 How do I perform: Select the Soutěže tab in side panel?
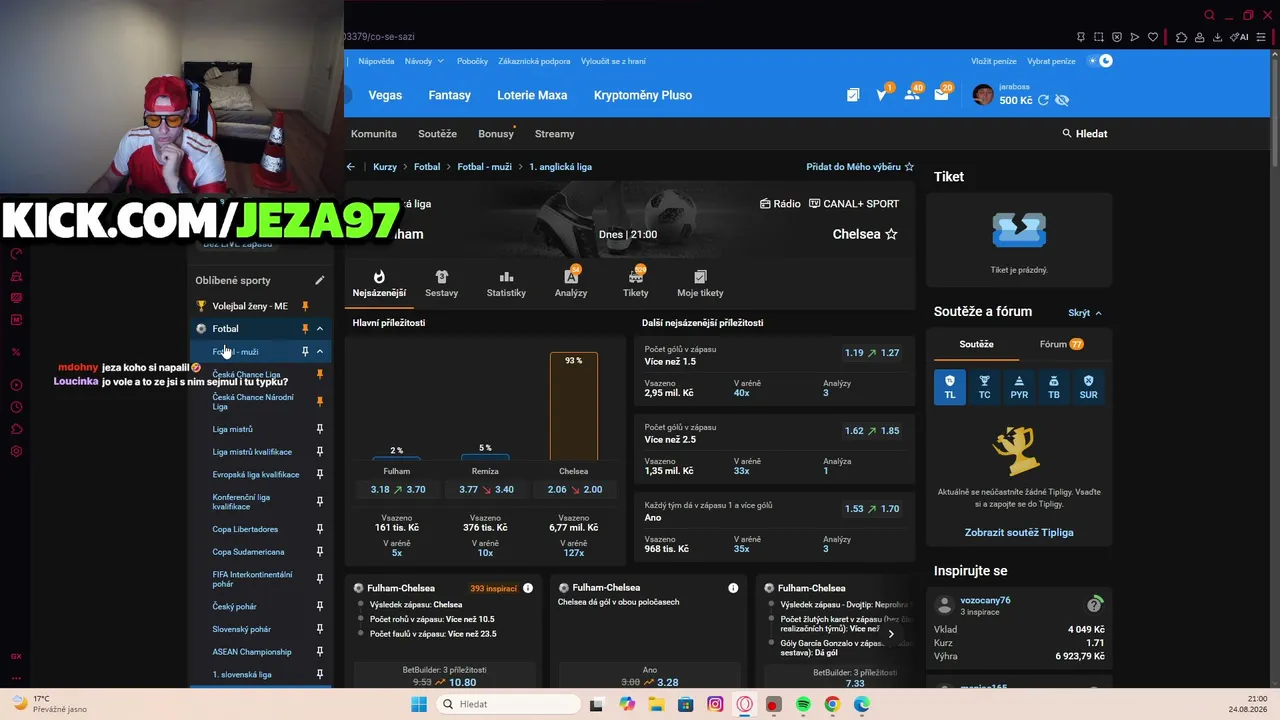[x=976, y=344]
